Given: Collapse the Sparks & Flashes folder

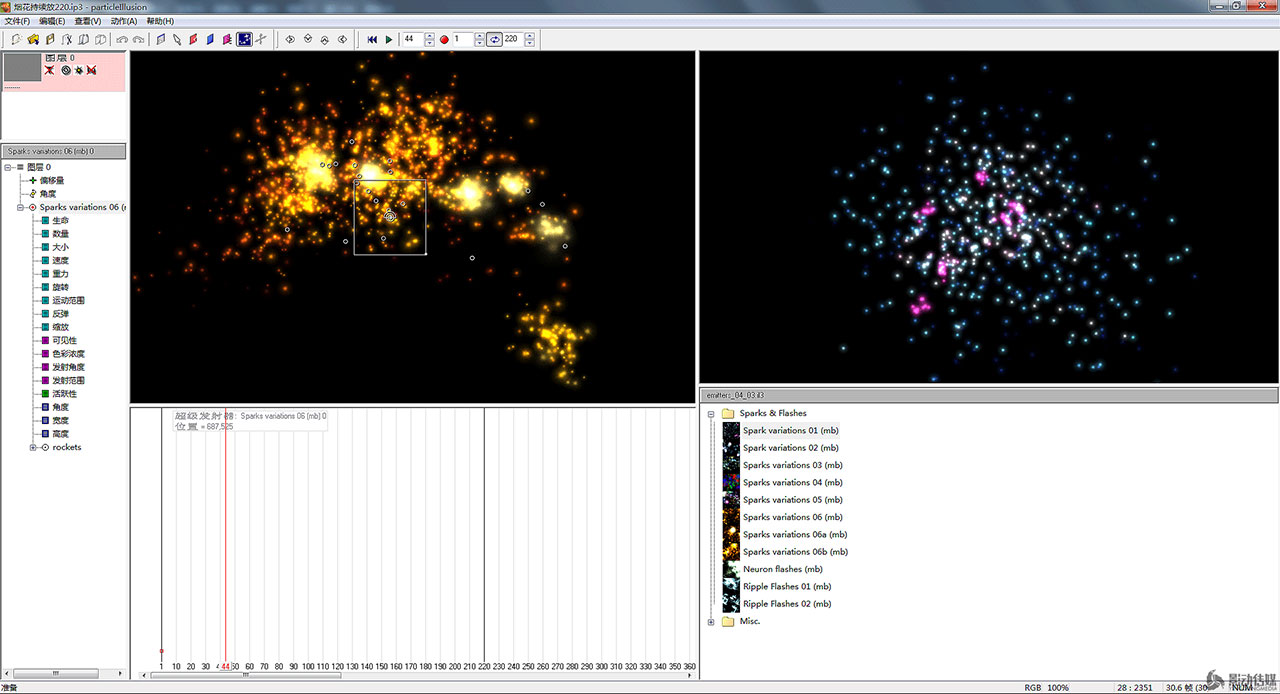Looking at the screenshot, I should [711, 413].
